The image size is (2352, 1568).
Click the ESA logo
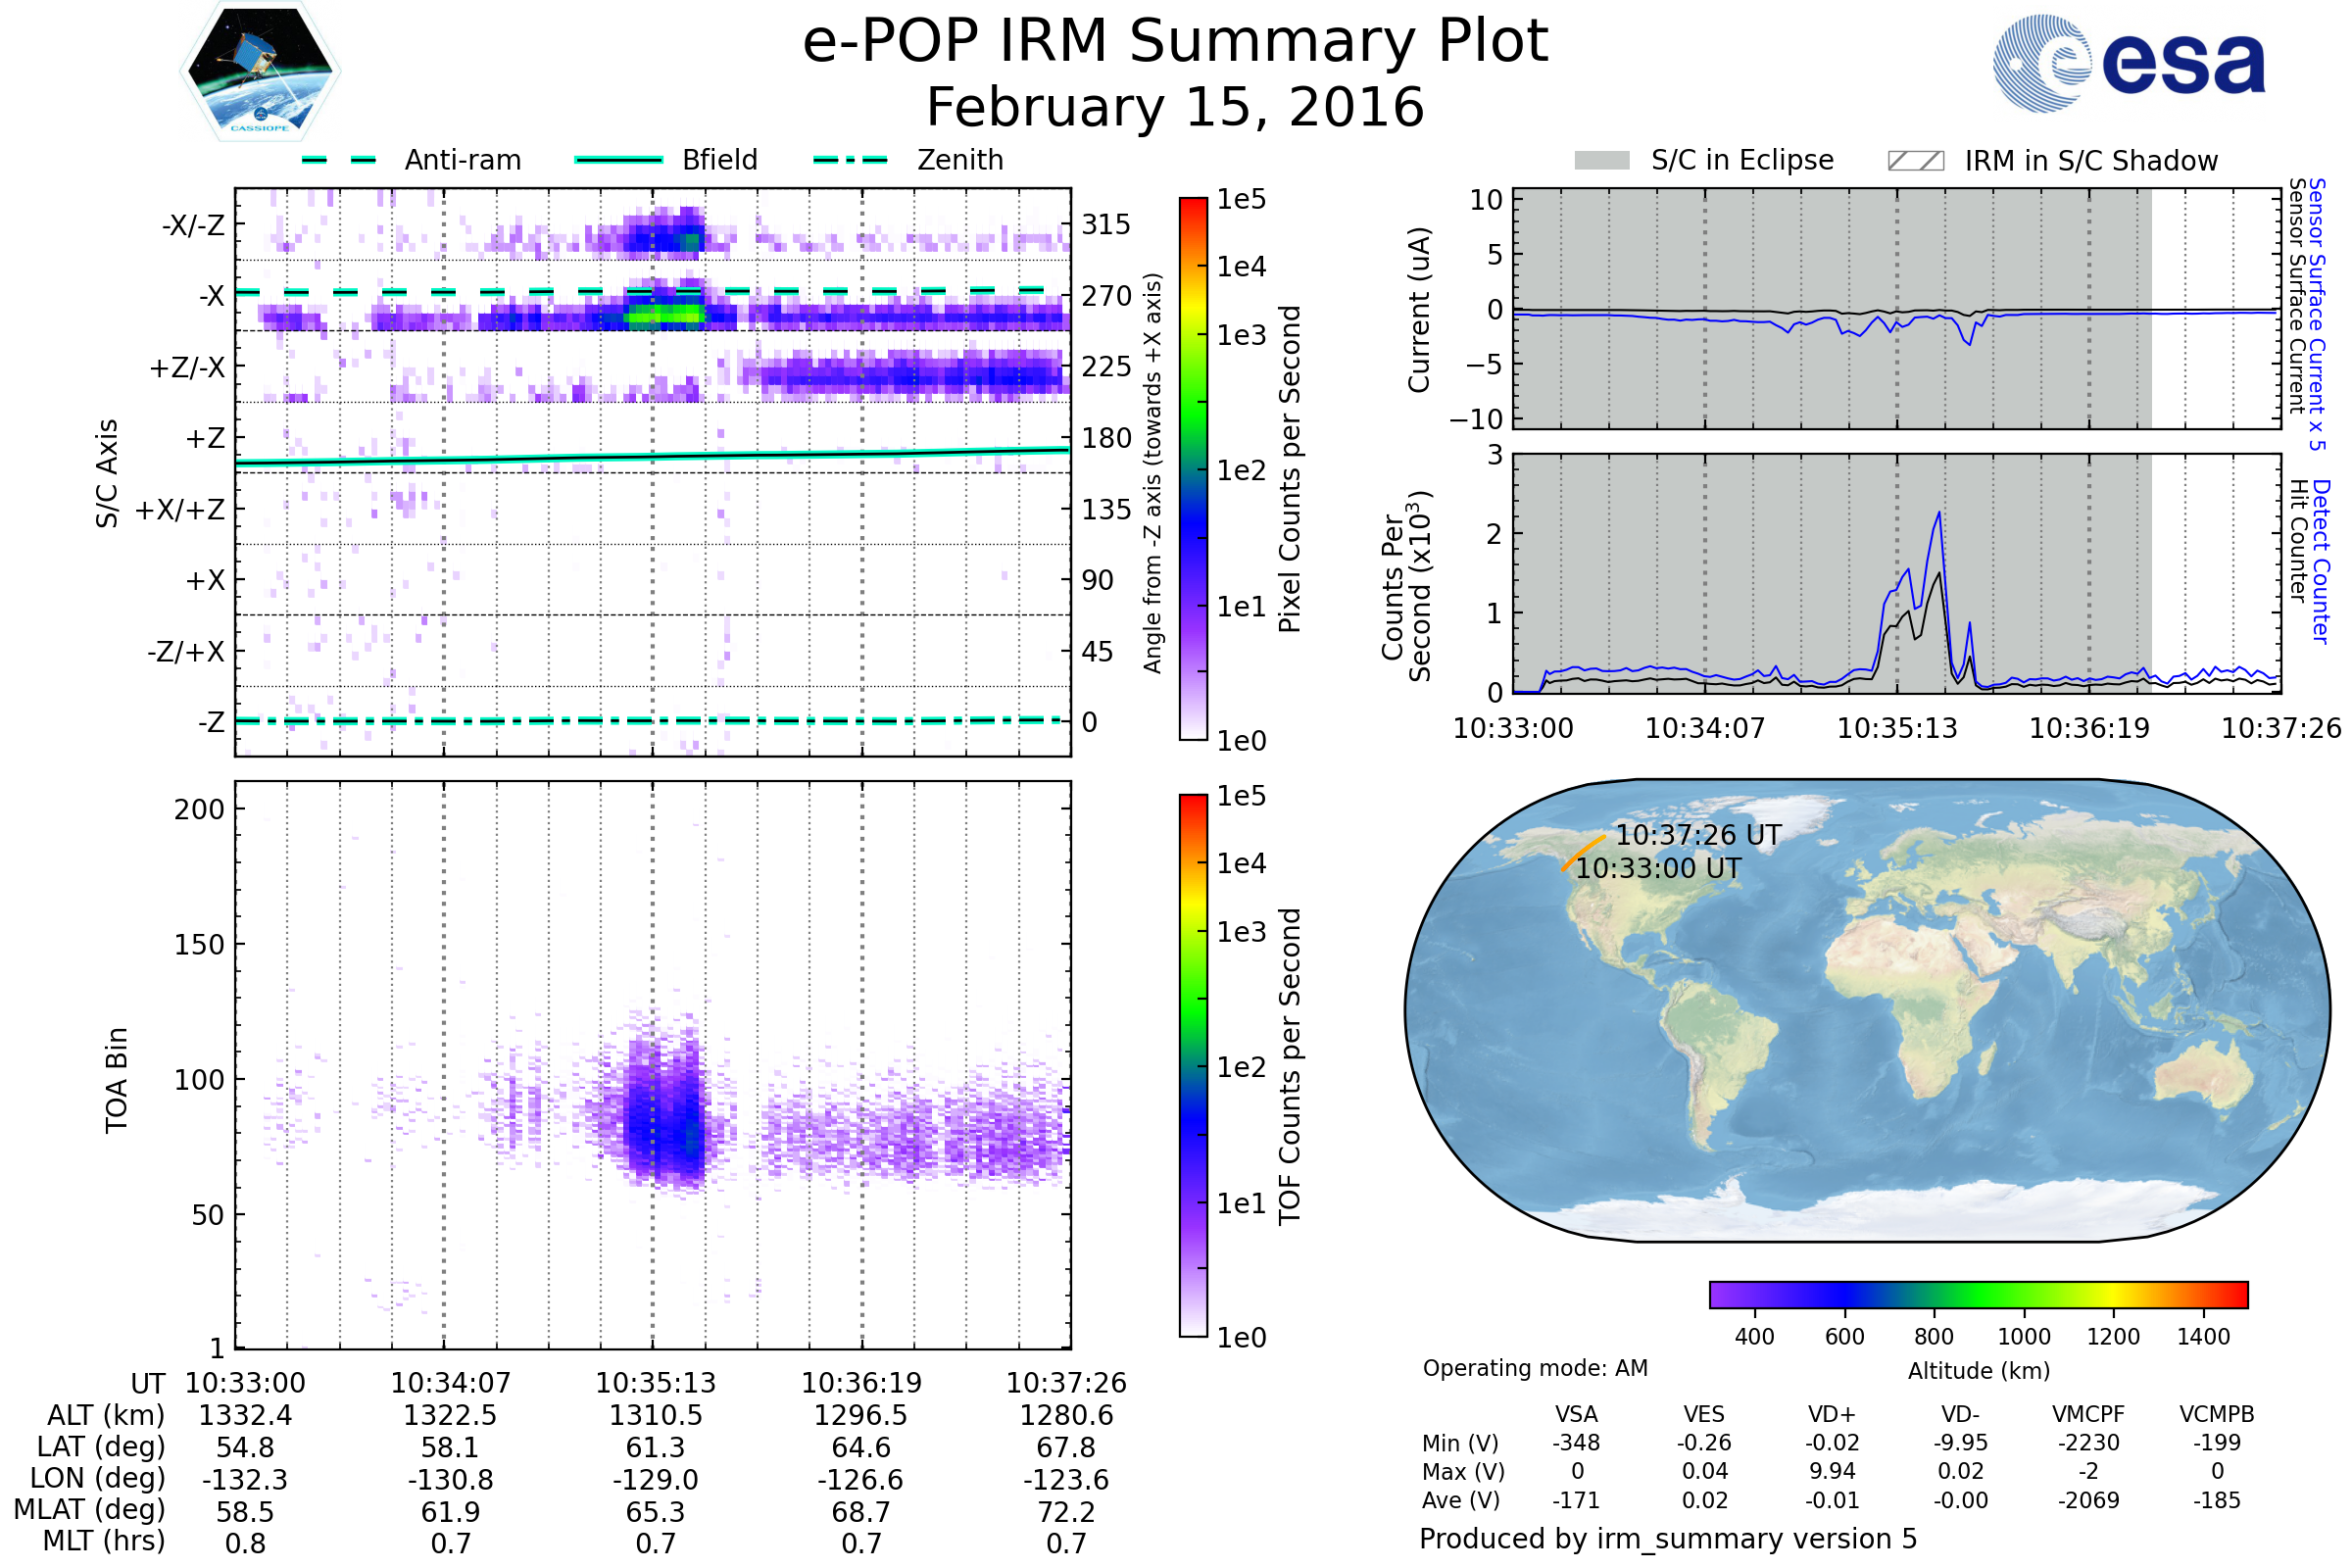(2128, 64)
